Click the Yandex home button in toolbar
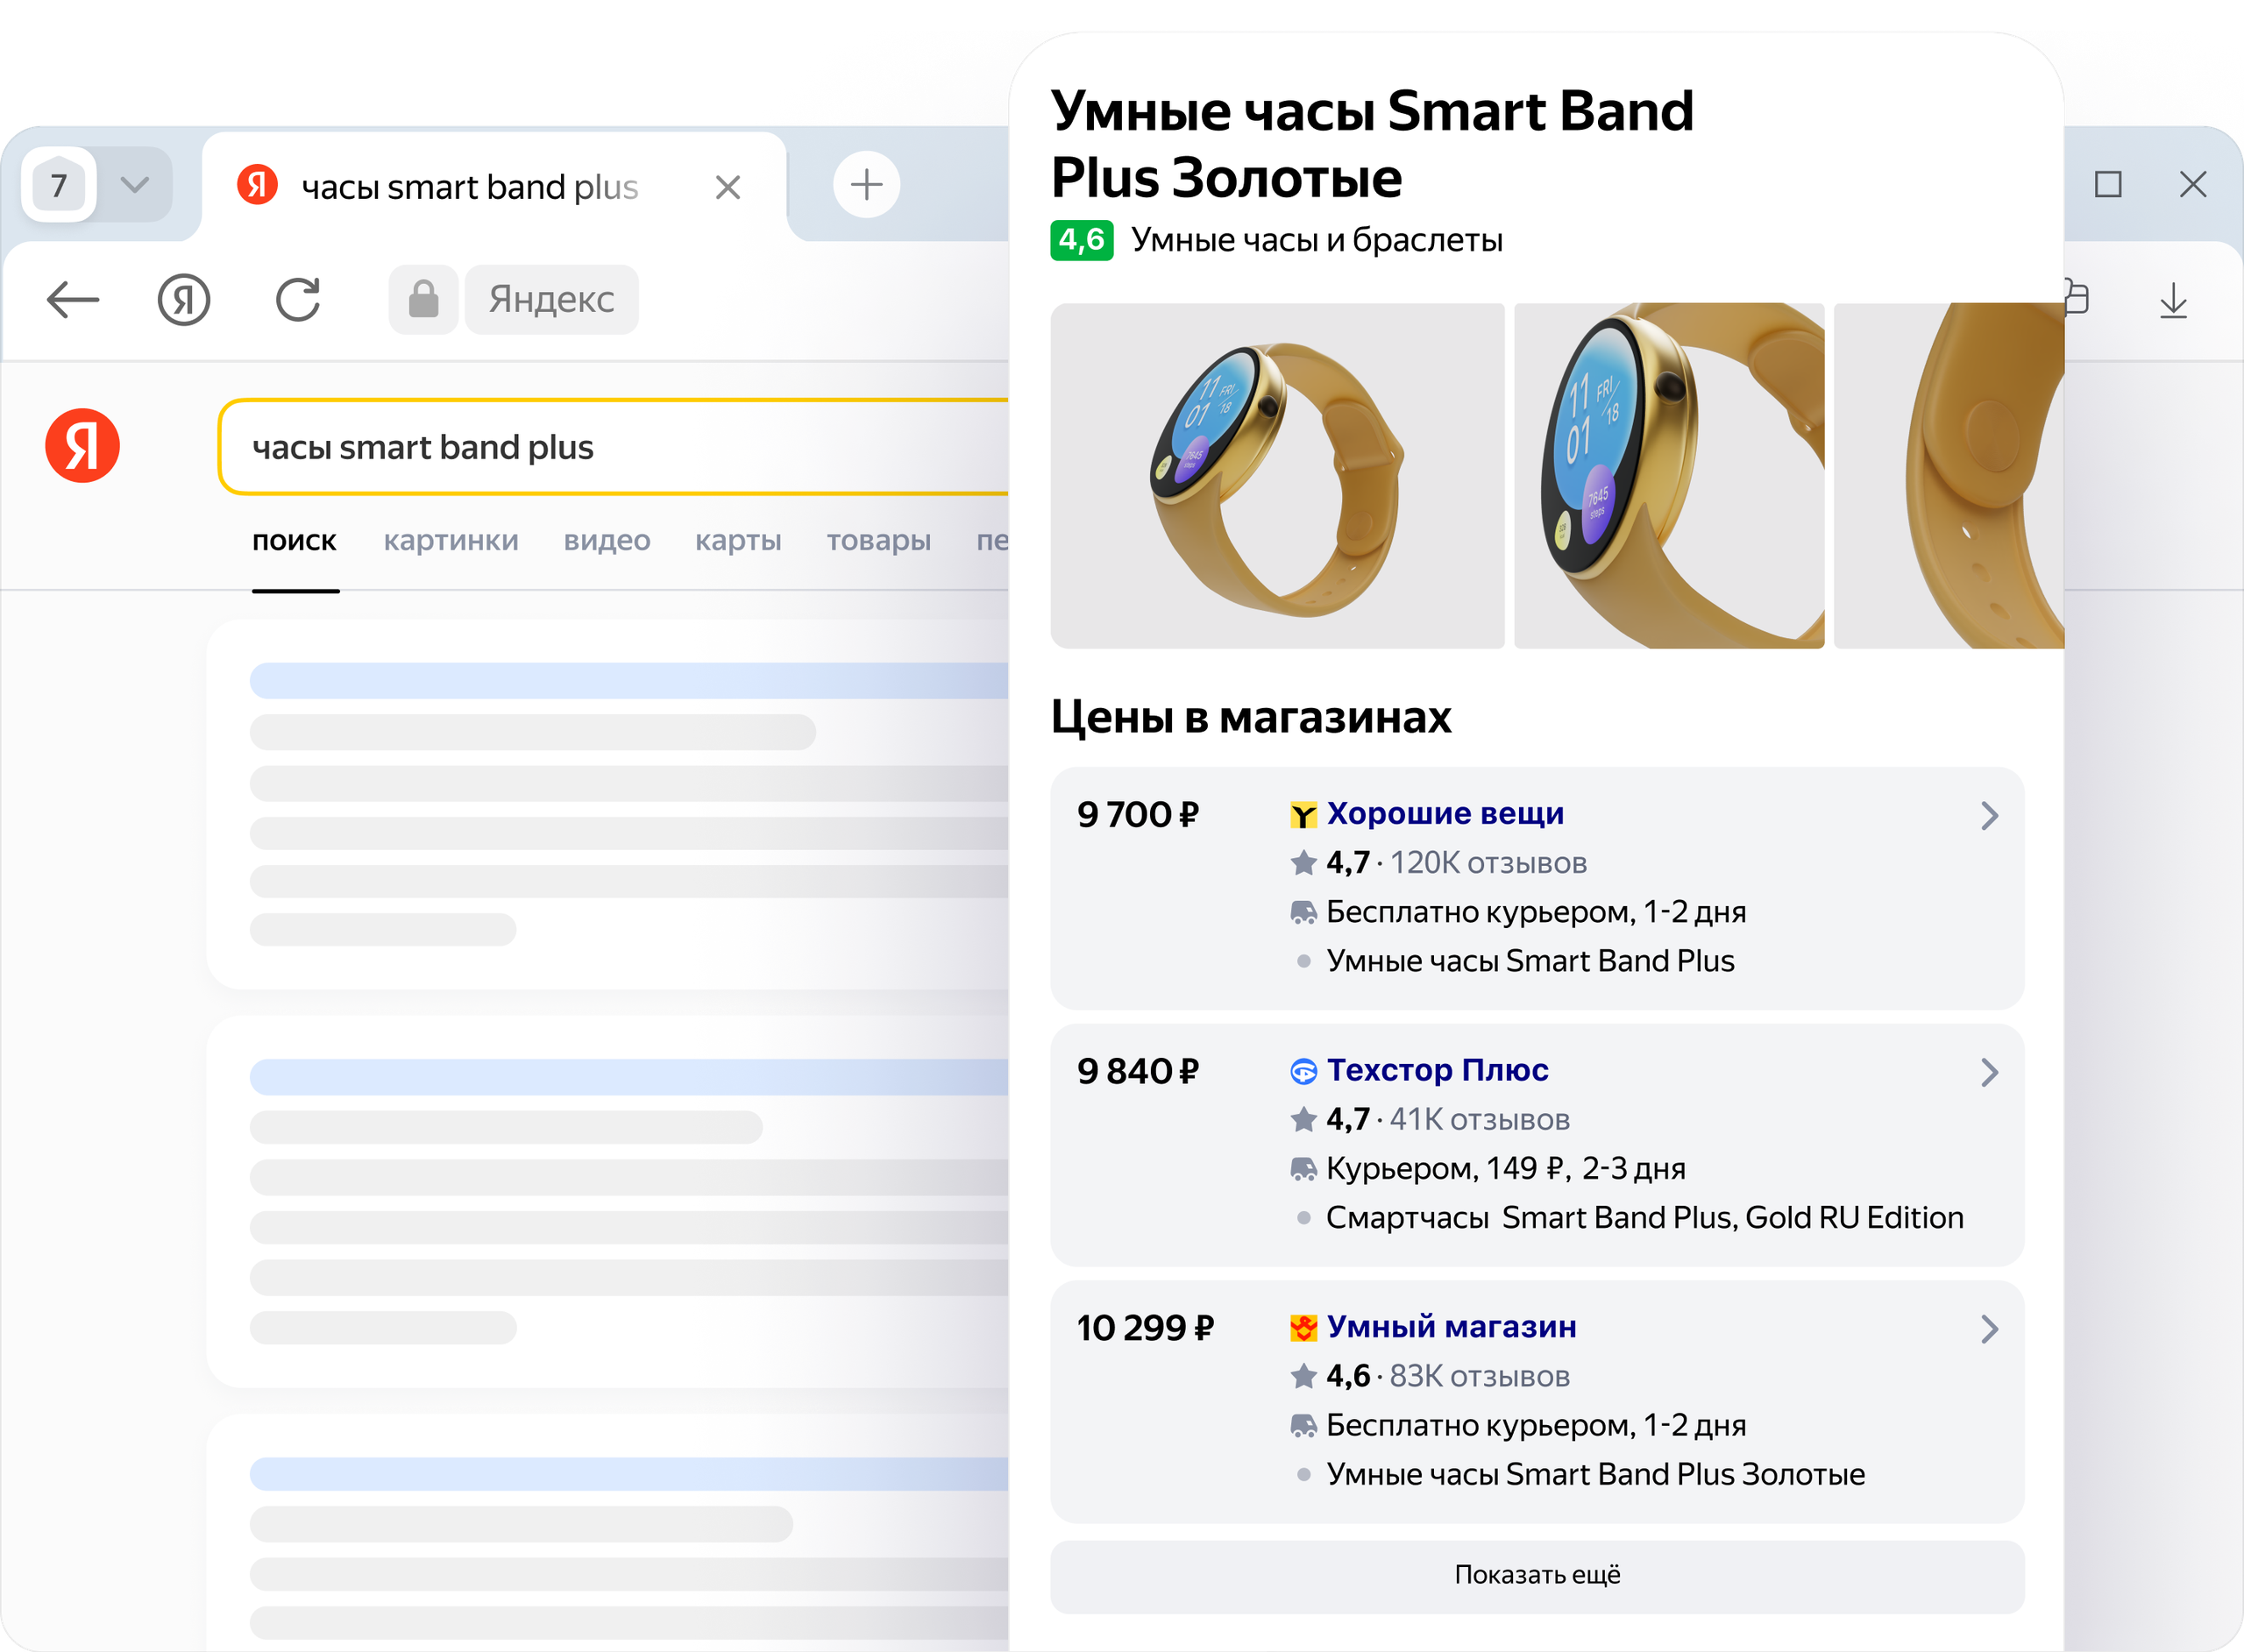The image size is (2244, 1652). click(184, 299)
